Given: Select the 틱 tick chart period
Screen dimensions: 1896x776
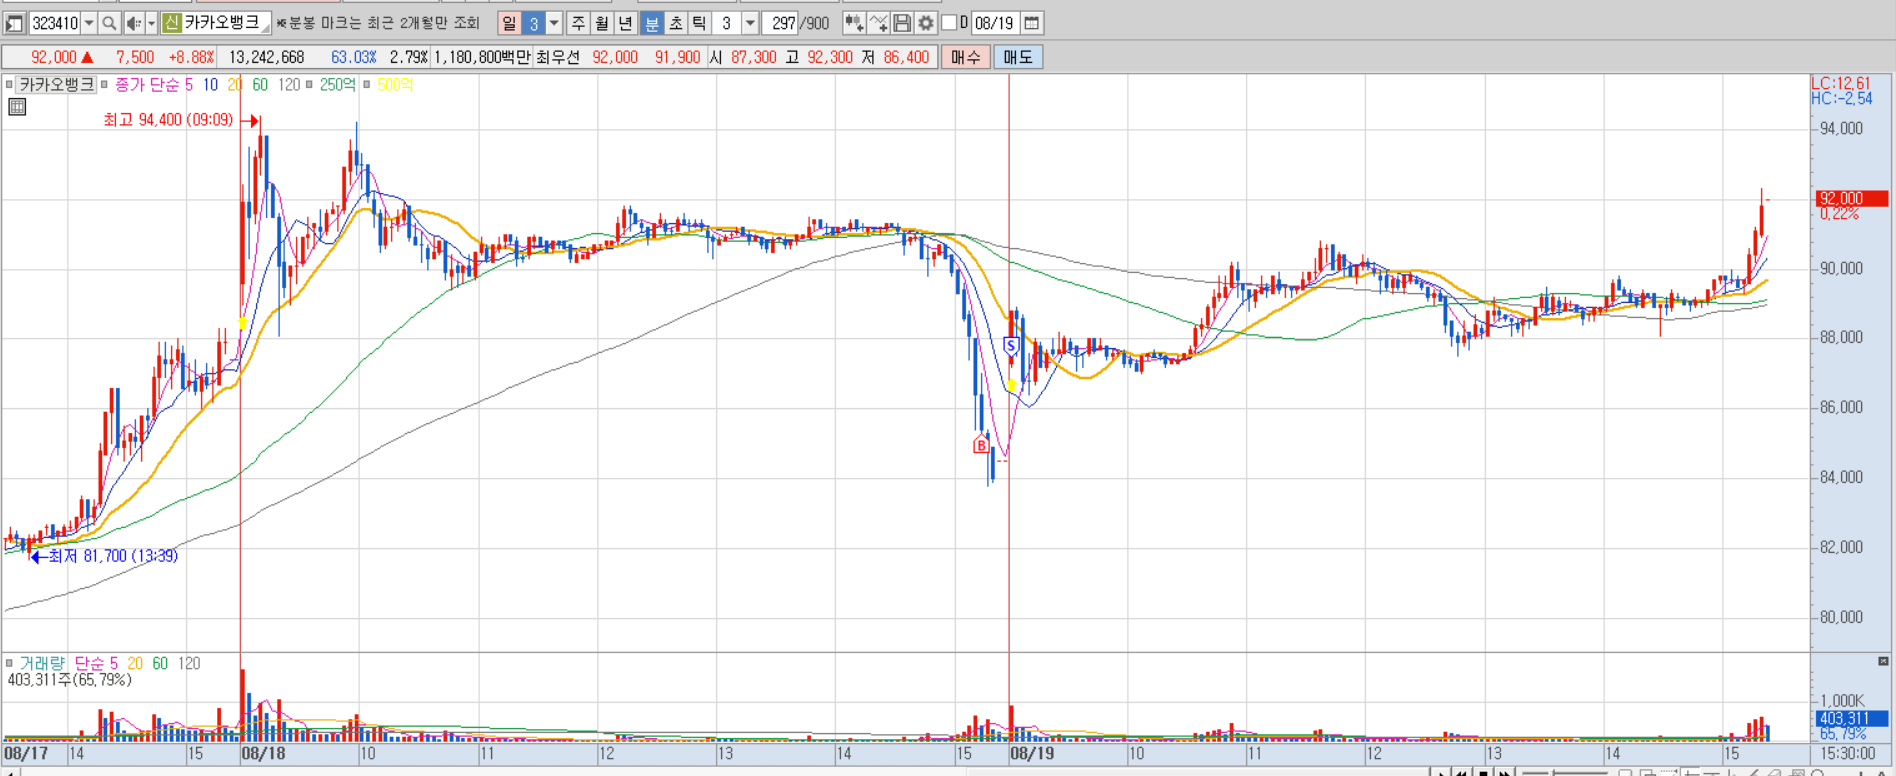Looking at the screenshot, I should pos(699,23).
